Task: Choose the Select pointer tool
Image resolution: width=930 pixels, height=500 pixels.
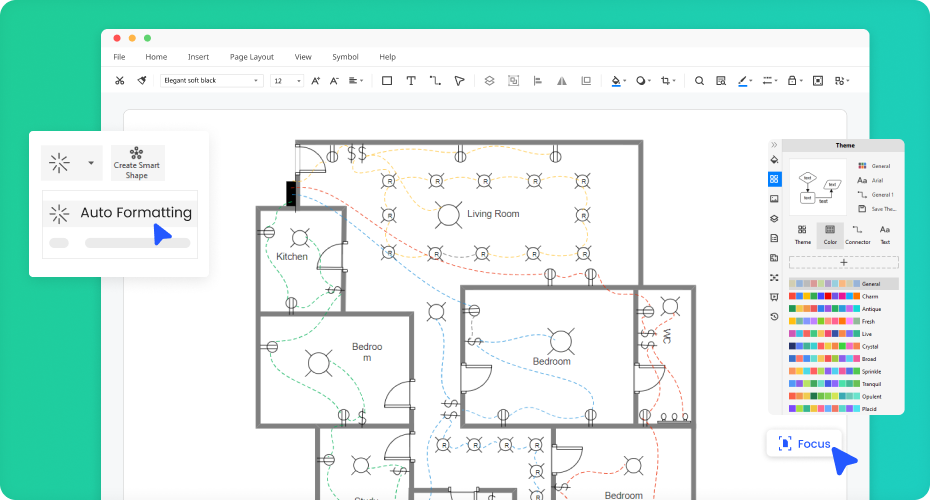Action: coord(459,81)
